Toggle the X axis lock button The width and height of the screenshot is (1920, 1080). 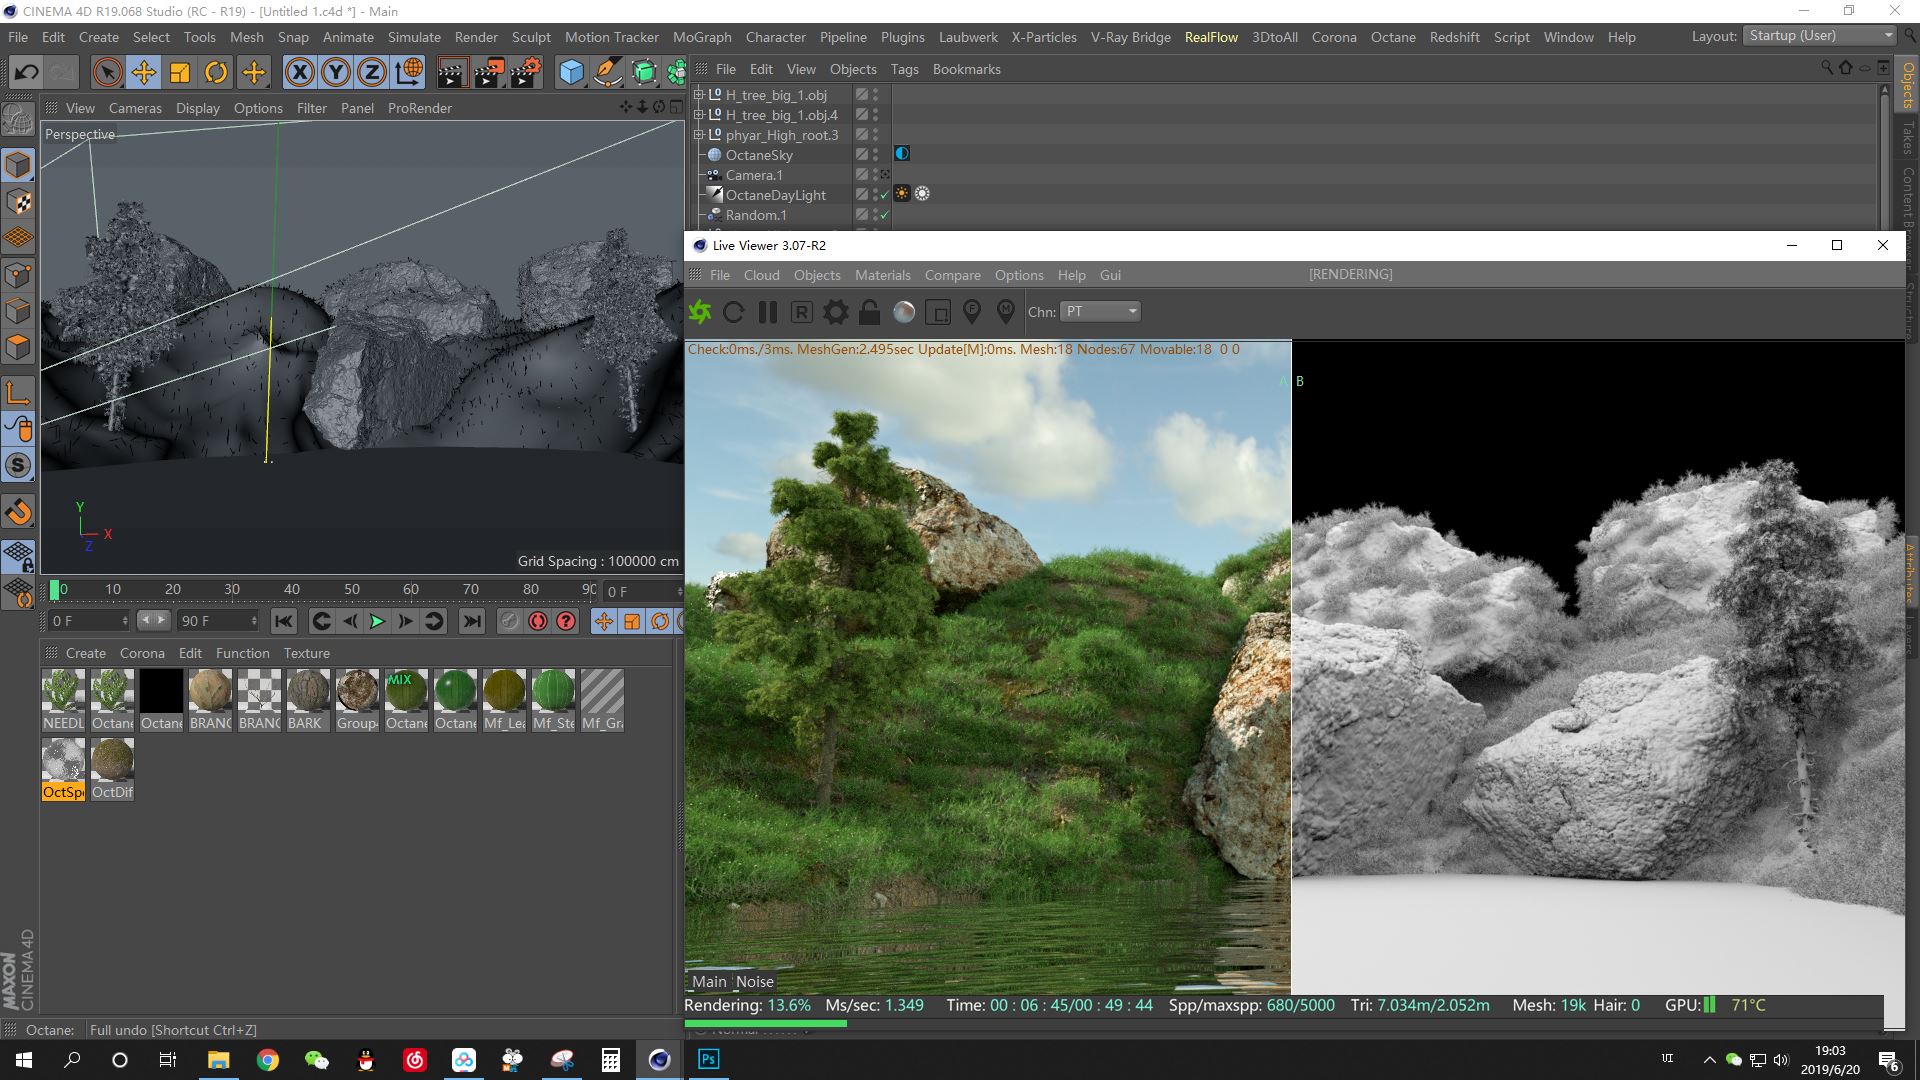point(300,72)
